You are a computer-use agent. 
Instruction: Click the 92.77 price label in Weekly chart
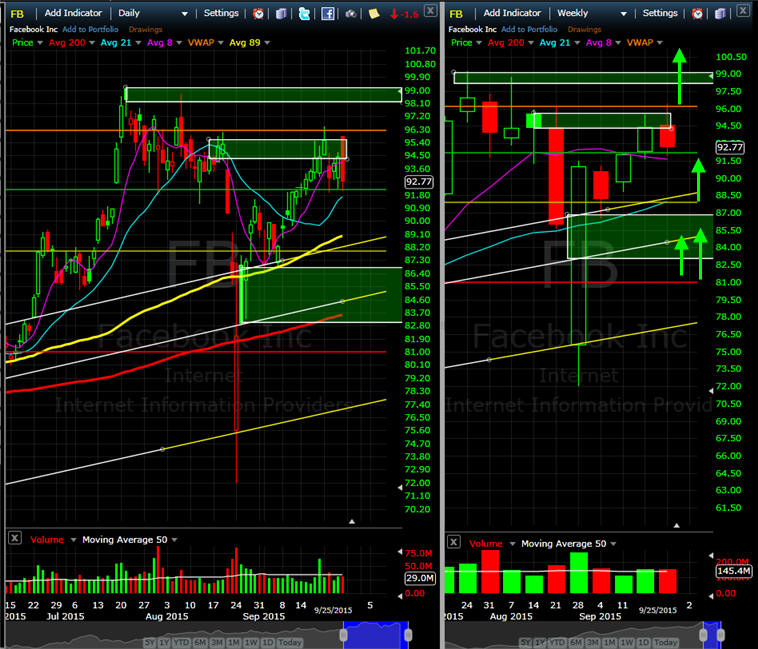pos(729,147)
